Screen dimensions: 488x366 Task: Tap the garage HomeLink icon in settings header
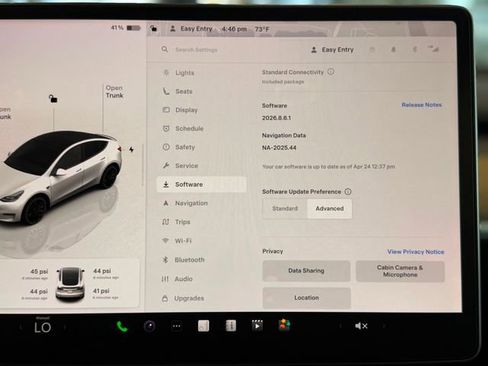pos(372,50)
